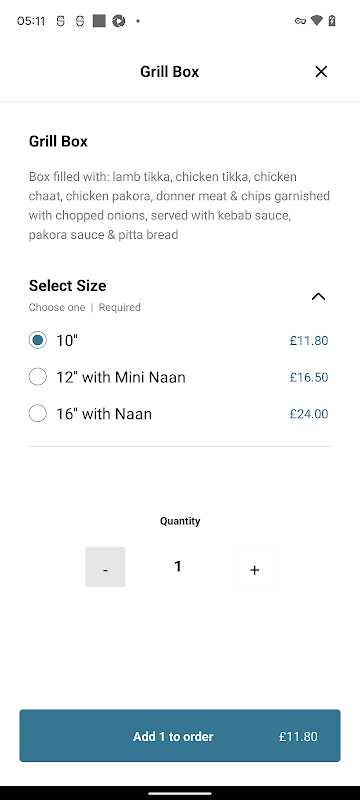Increase quantity with the plus button

[254, 567]
